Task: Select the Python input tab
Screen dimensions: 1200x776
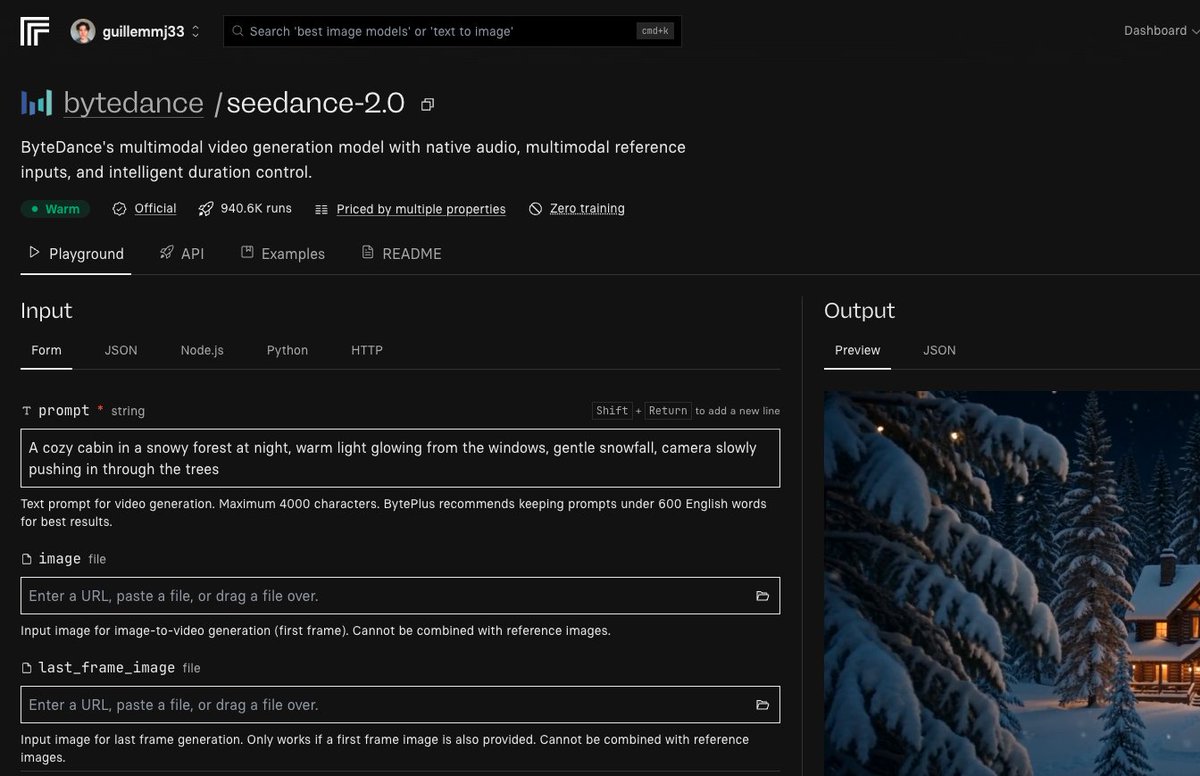Action: (287, 350)
